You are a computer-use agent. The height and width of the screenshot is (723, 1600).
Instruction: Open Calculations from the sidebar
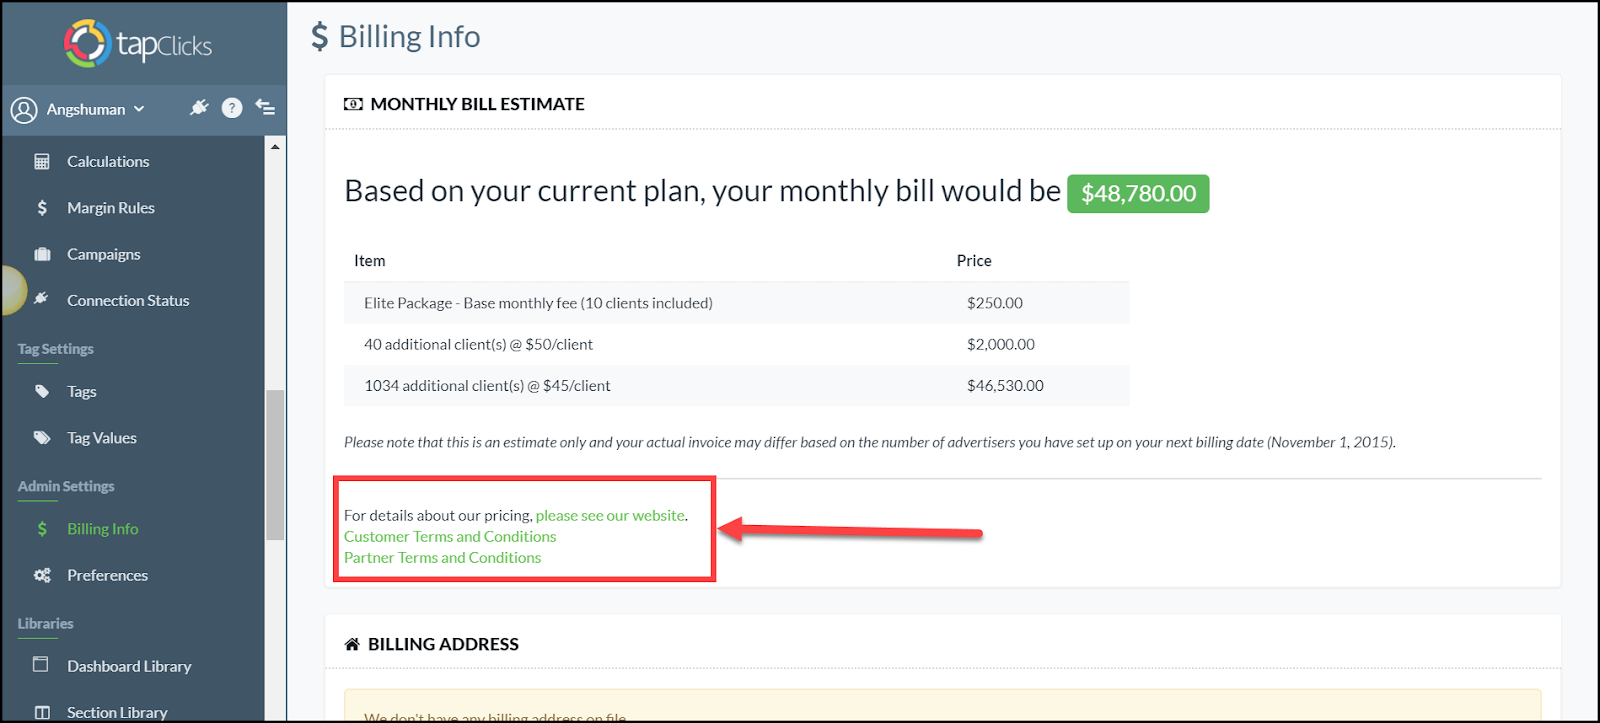[108, 161]
